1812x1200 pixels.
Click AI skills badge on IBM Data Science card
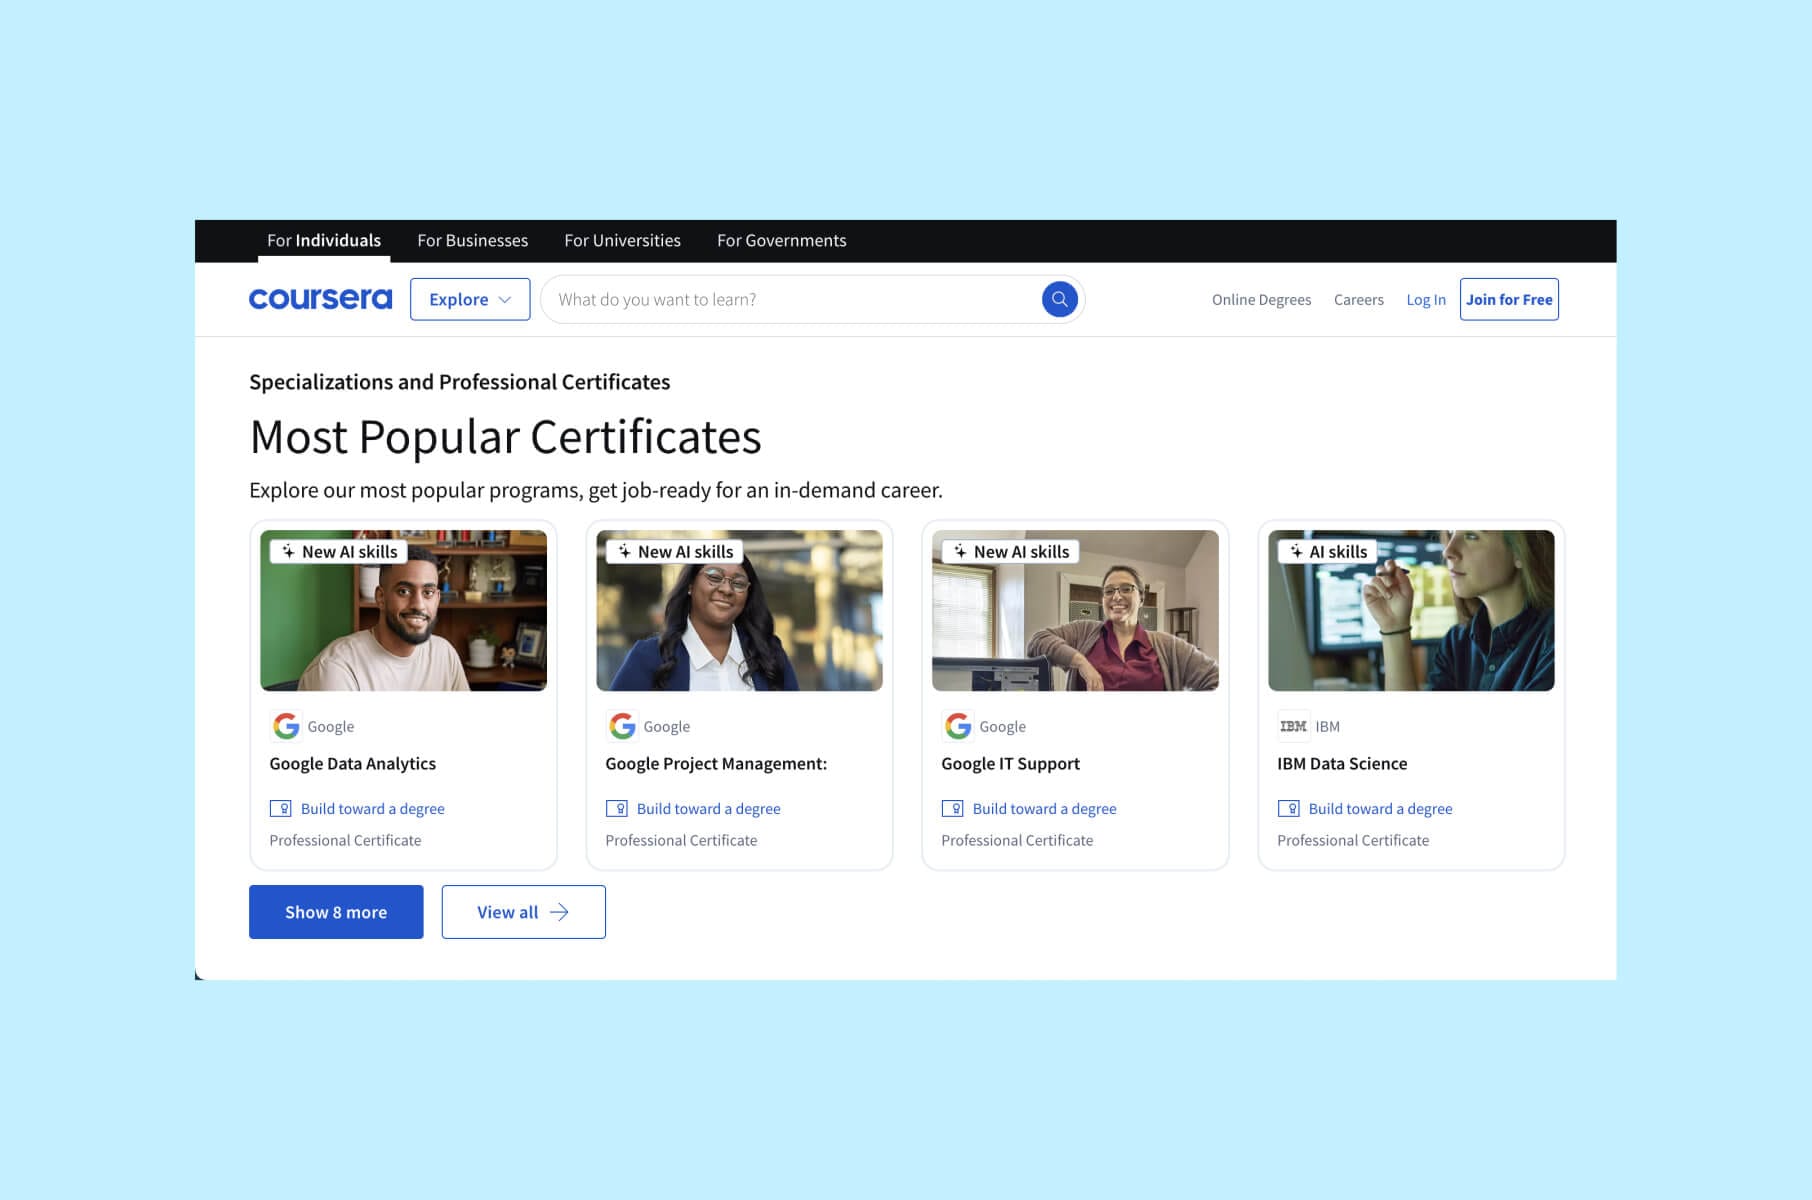point(1328,552)
